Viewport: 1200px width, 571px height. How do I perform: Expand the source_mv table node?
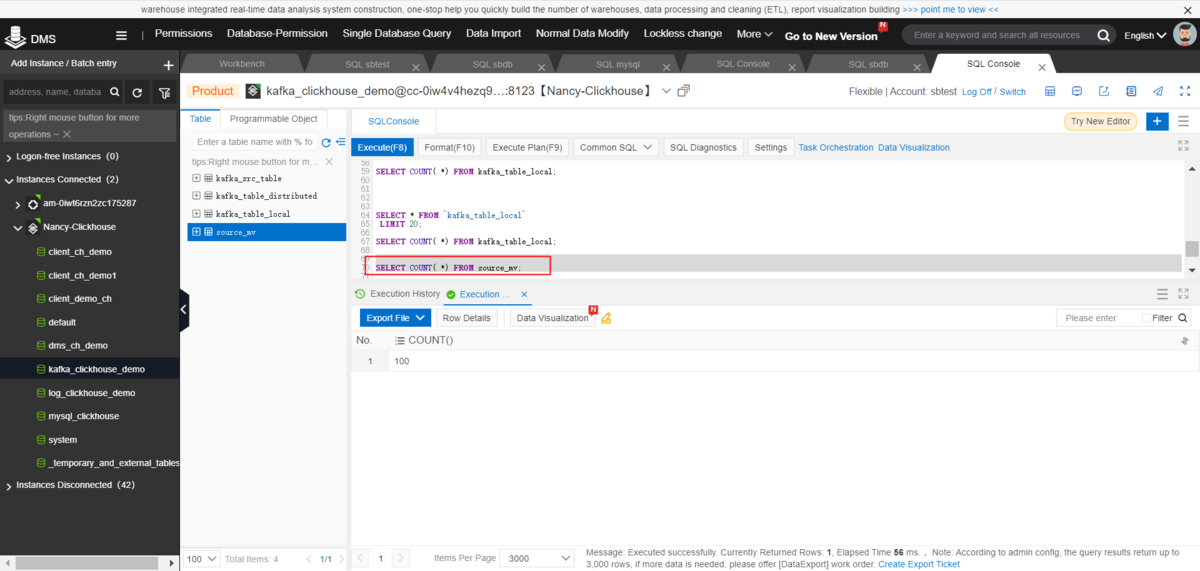tap(196, 232)
